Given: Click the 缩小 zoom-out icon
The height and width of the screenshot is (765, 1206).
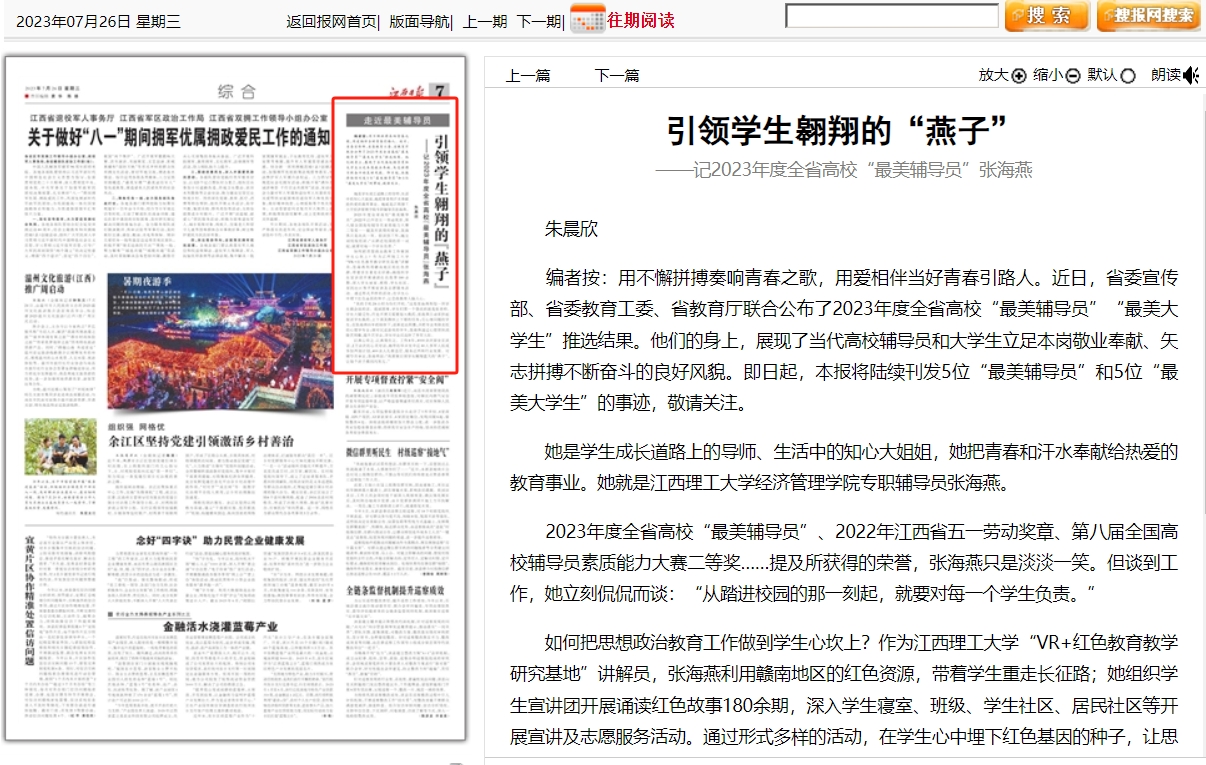Looking at the screenshot, I should click(1072, 76).
